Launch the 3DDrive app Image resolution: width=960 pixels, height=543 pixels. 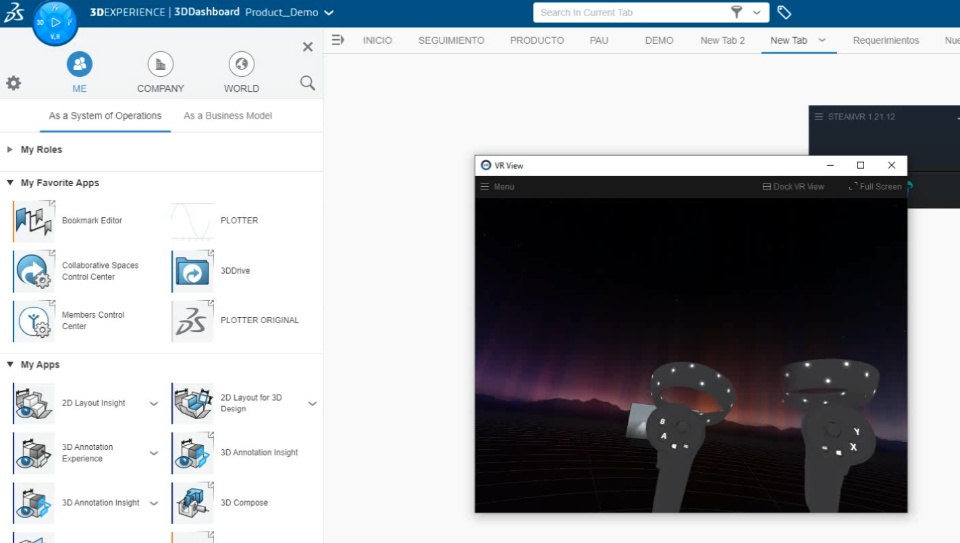pyautogui.click(x=193, y=271)
